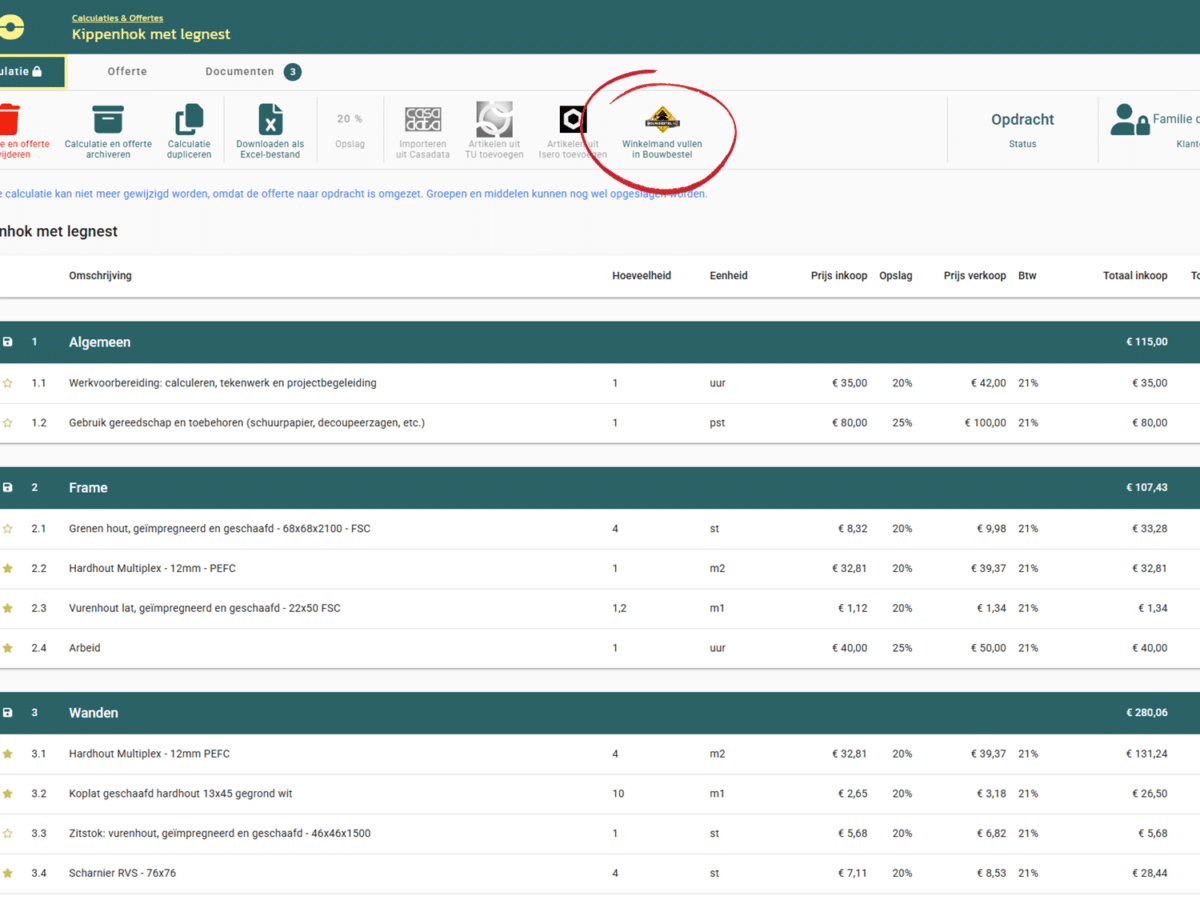Follow the Calculaties & Offertes breadcrumb link
Screen dimensions: 1200x900
[117, 18]
